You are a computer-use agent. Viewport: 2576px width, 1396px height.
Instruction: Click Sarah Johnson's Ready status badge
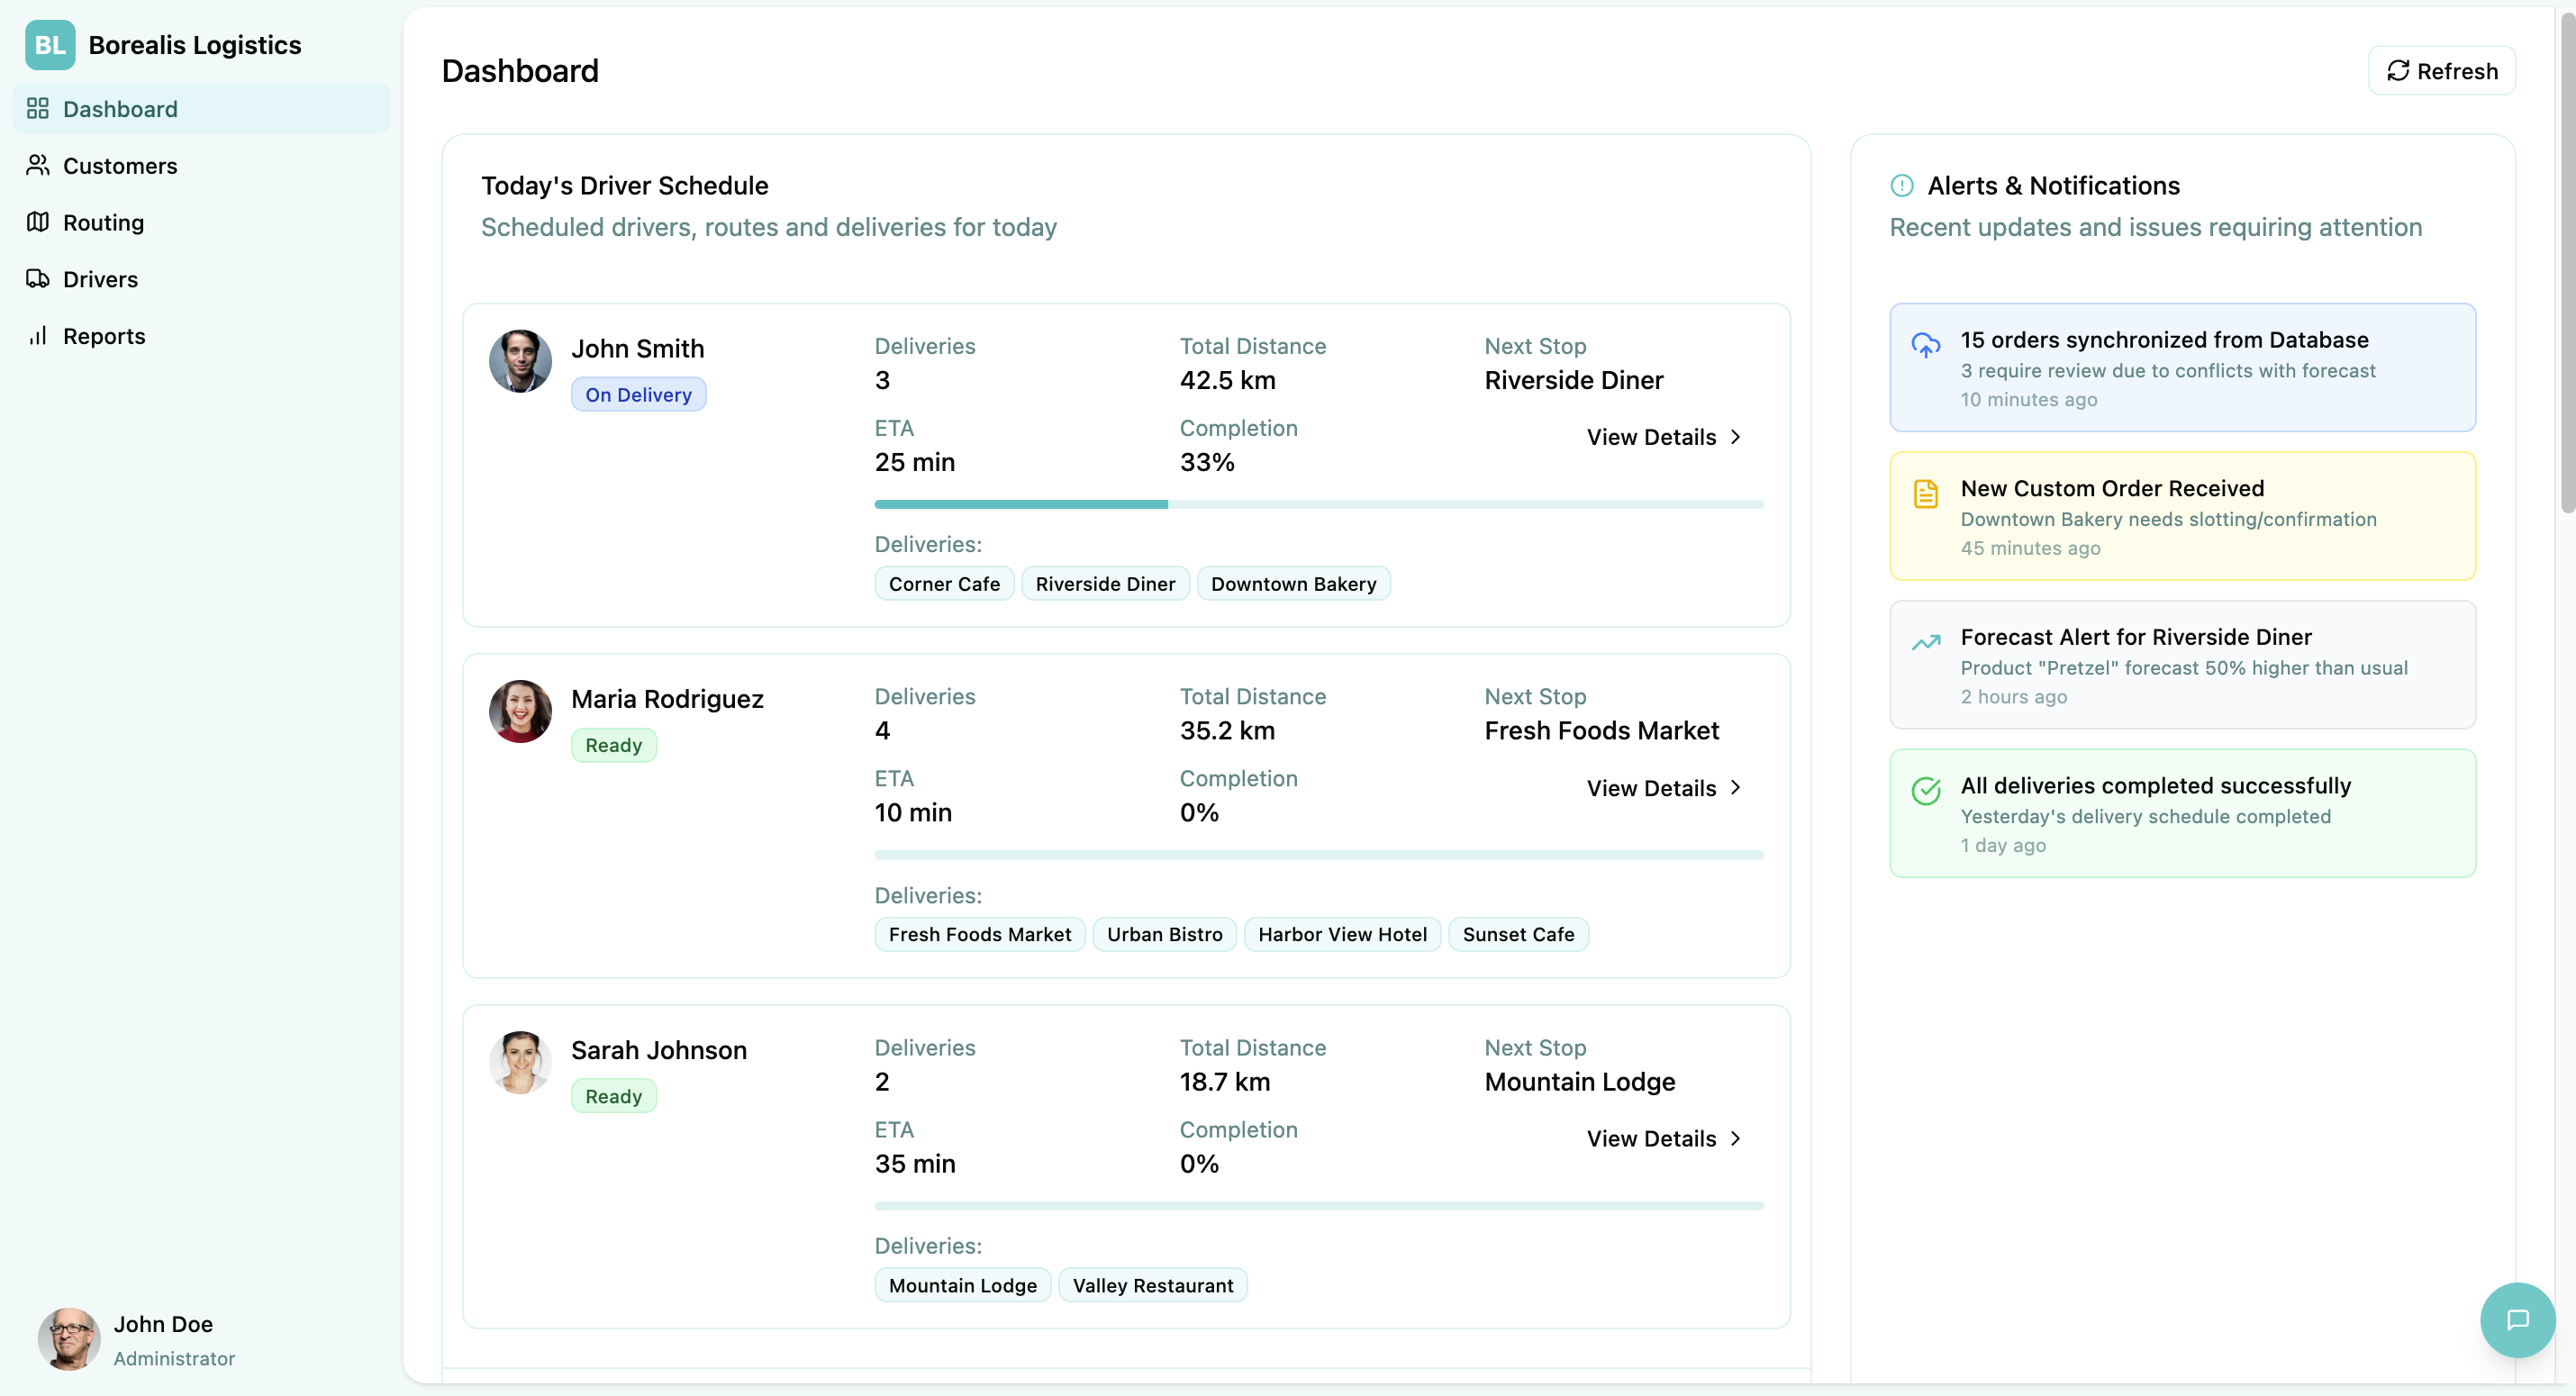tap(613, 1096)
